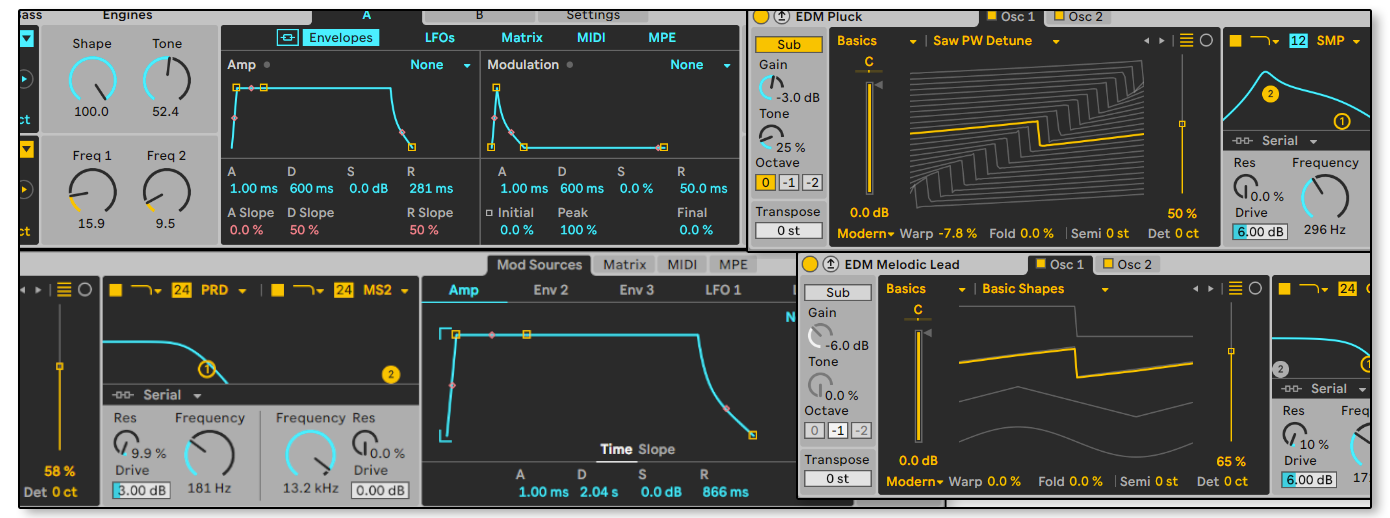Screen dimensions: 1390x518
Task: Click the EDM Pluck device activator circle
Action: (x=760, y=17)
